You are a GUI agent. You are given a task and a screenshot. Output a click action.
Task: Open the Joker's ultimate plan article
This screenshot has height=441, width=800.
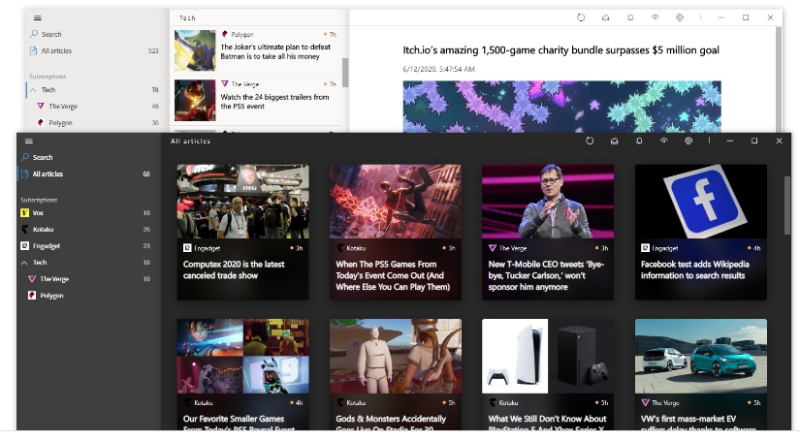[x=256, y=50]
